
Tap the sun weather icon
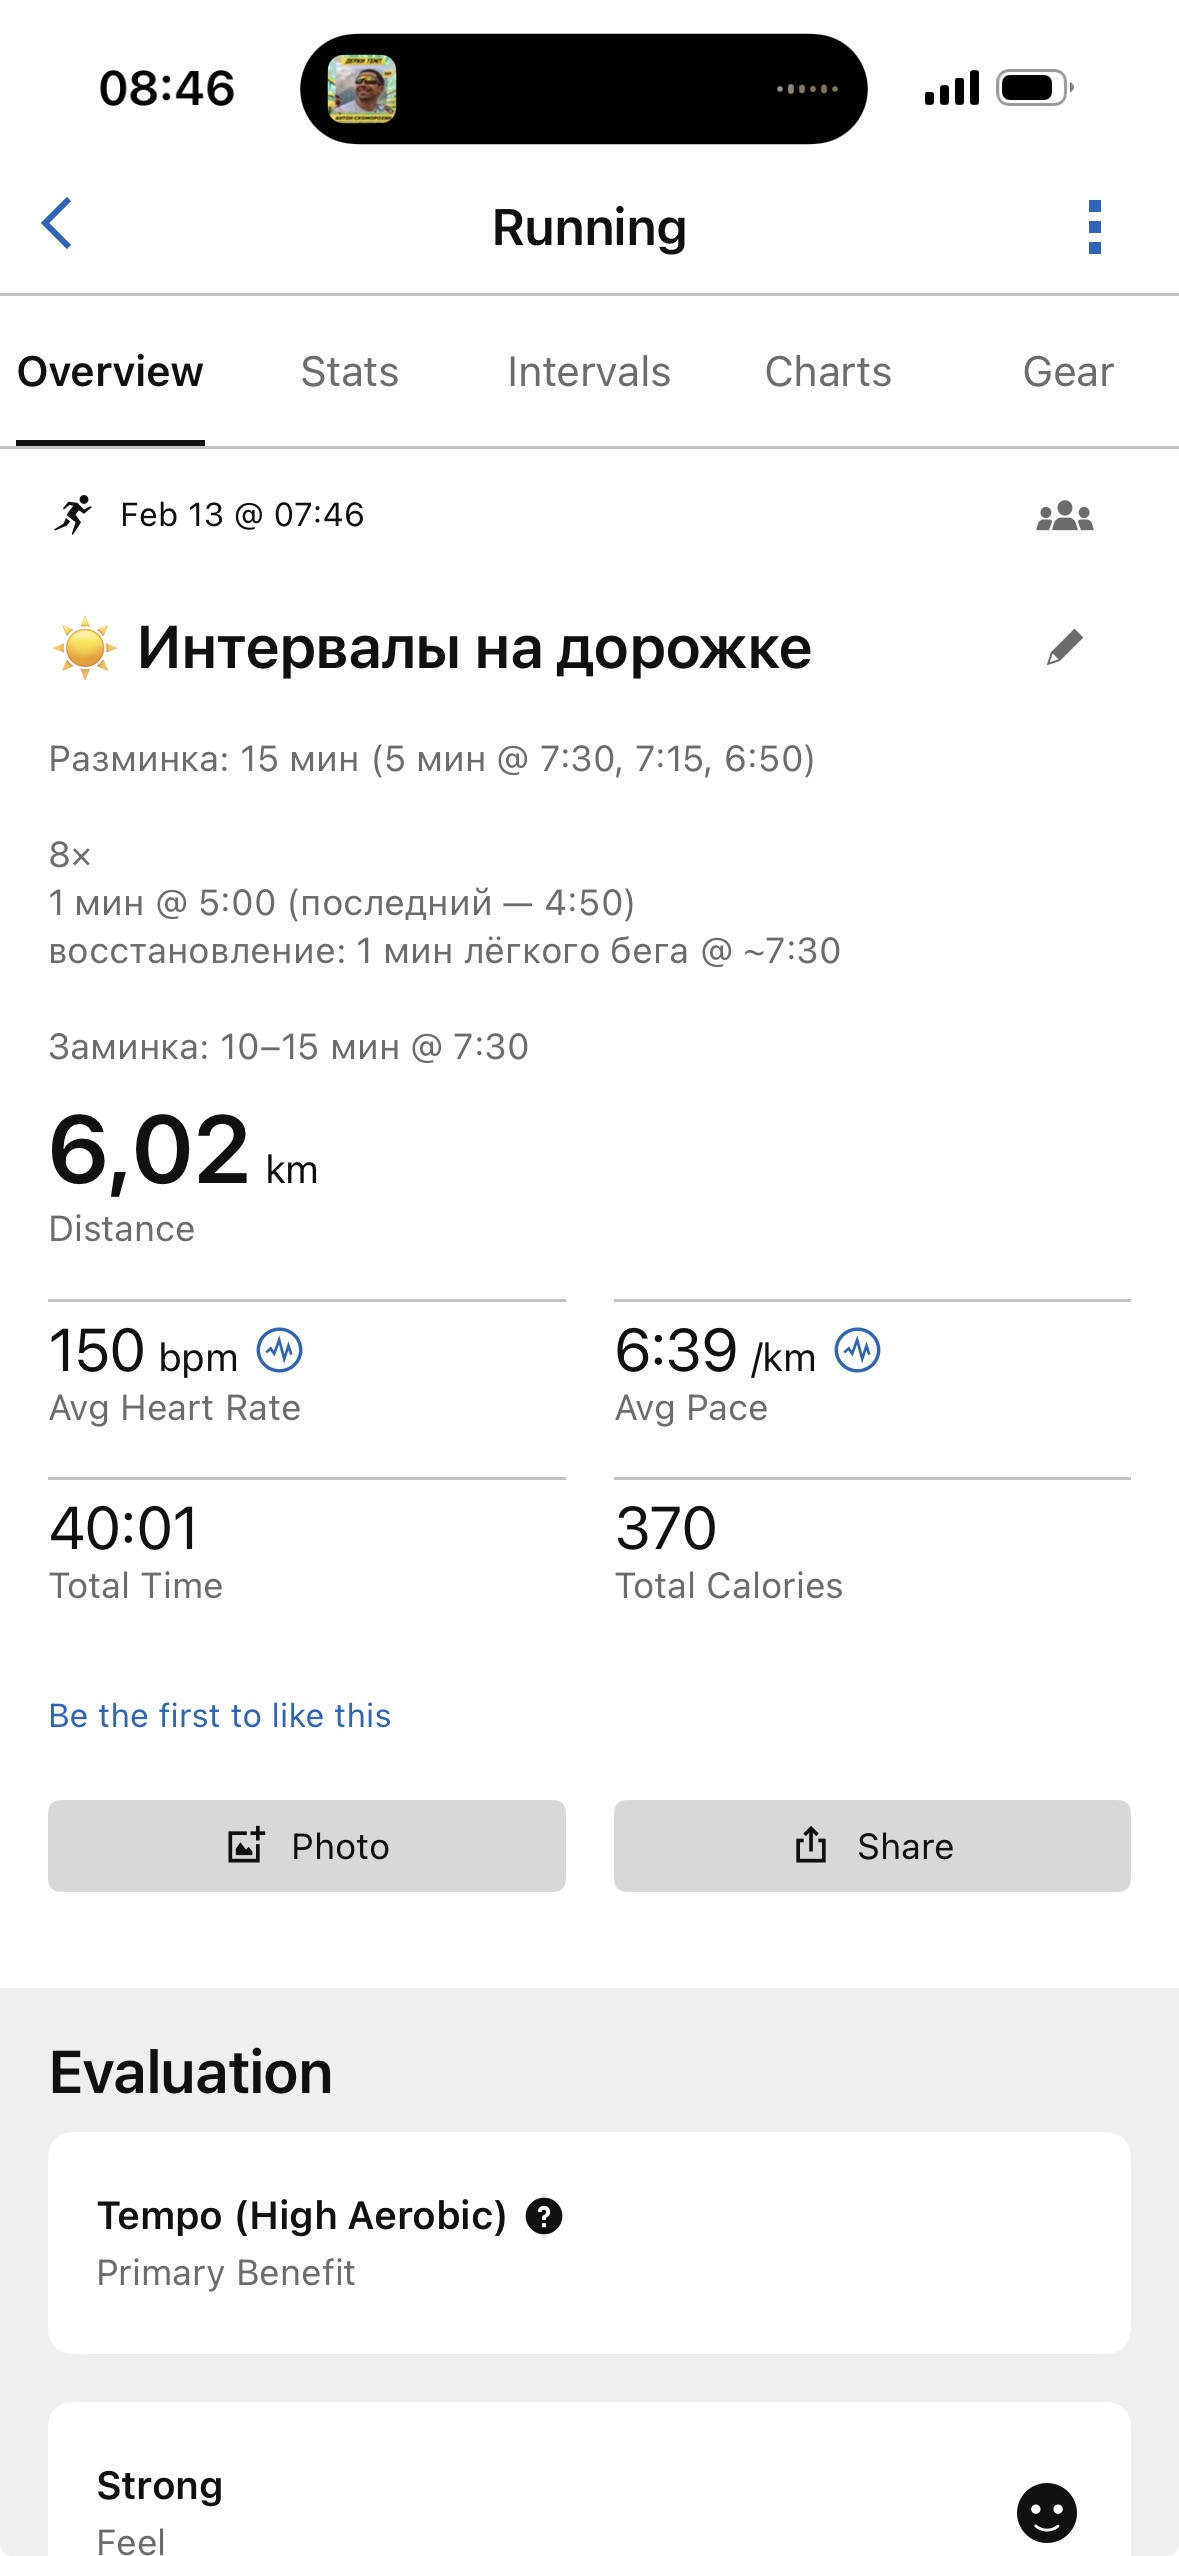point(85,648)
